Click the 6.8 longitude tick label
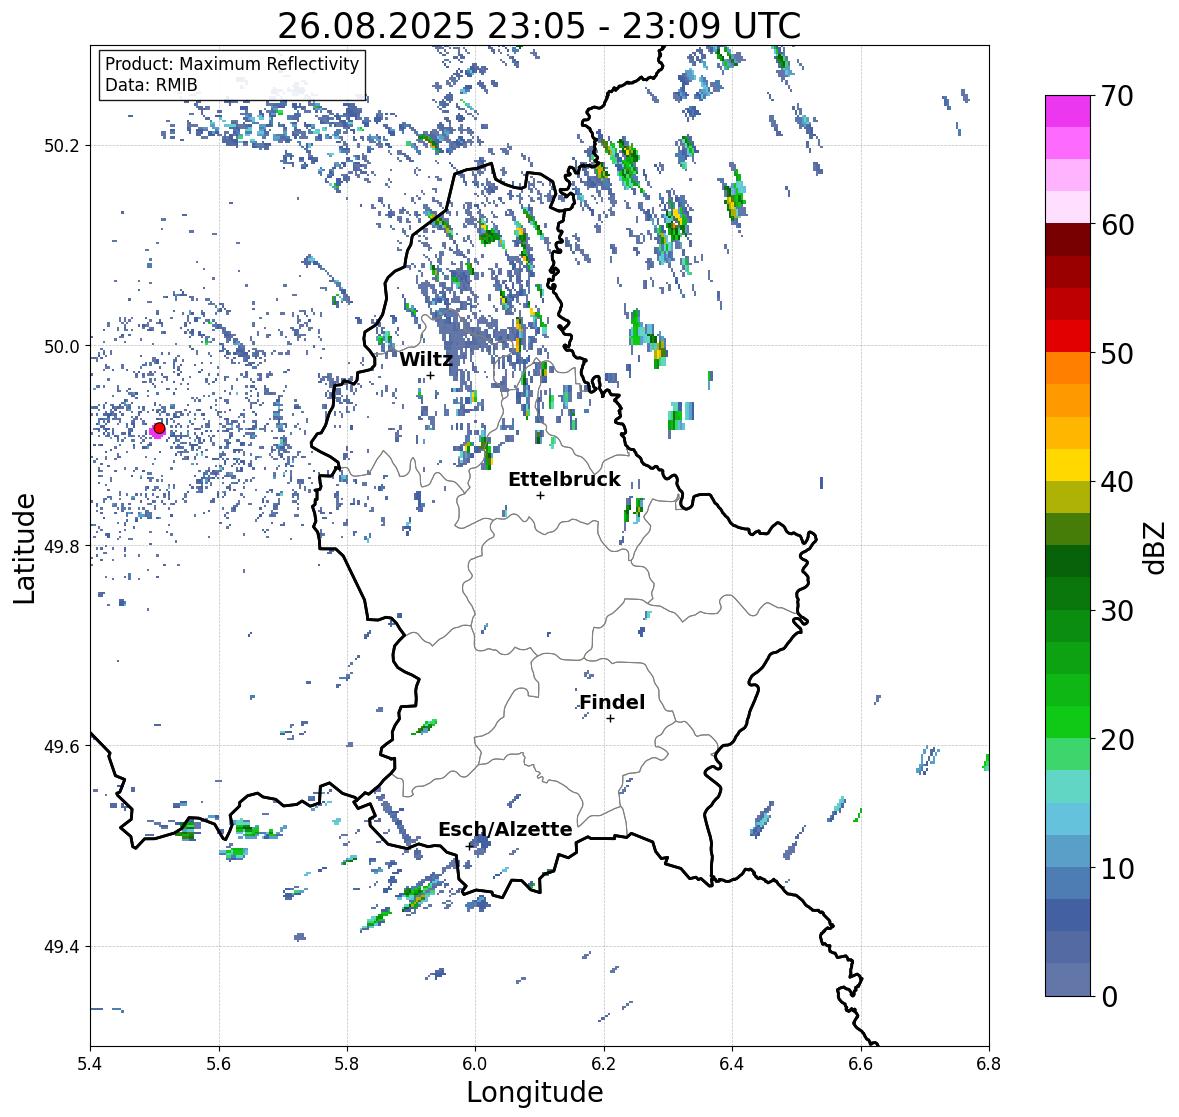The image size is (1179, 1117). pos(989,1063)
